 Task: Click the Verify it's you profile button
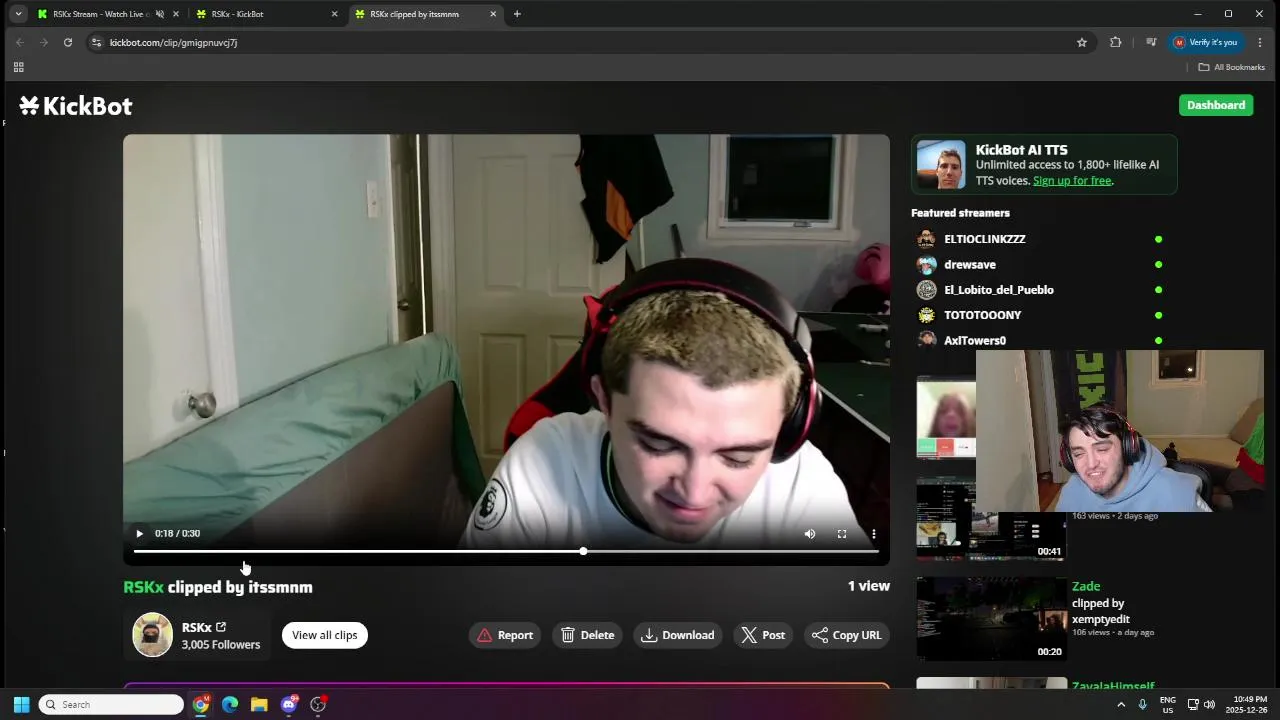pyautogui.click(x=1206, y=42)
